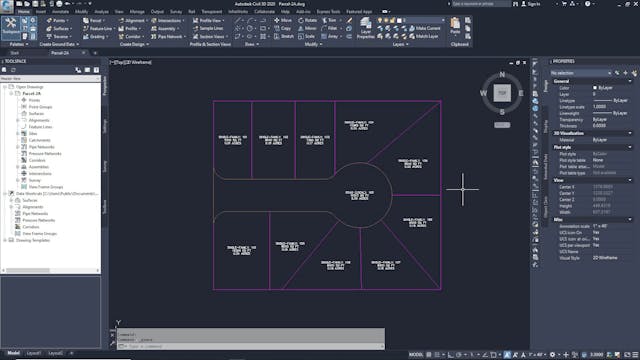
Task: Click the Traverse tool in ribbon
Action: click(58, 37)
